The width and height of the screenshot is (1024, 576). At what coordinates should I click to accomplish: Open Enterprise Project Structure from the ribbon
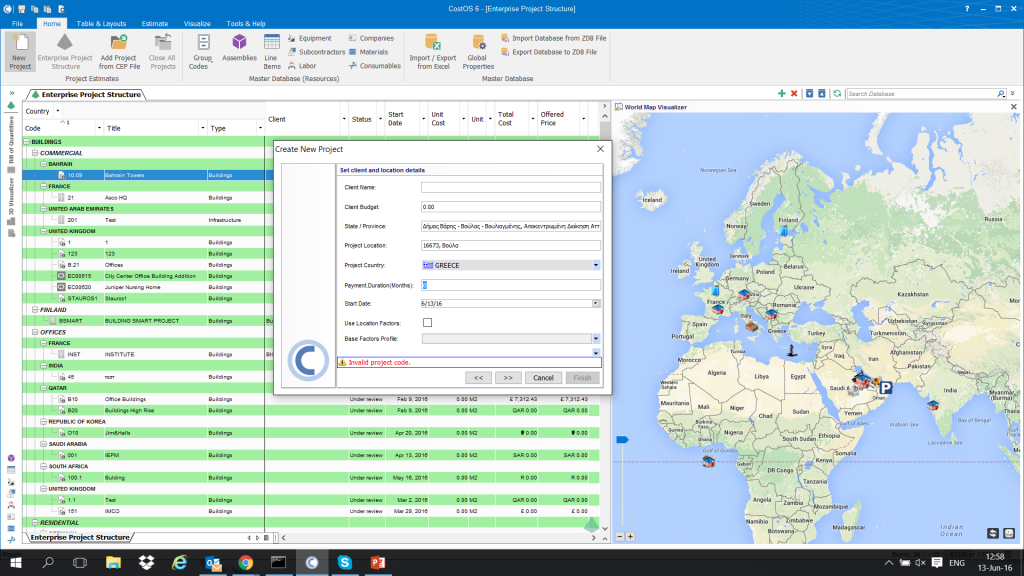(65, 52)
